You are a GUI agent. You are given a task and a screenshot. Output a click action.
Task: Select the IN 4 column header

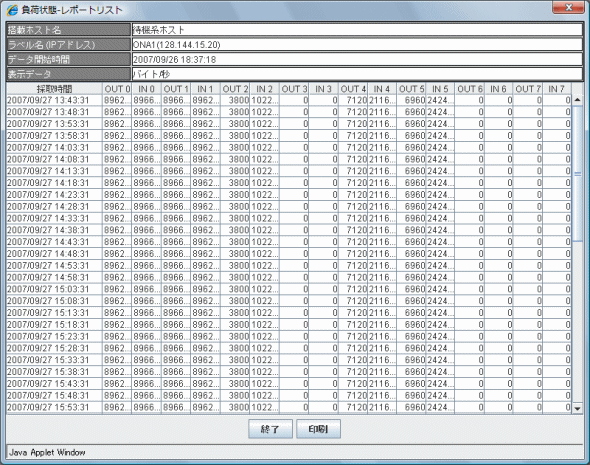(382, 89)
